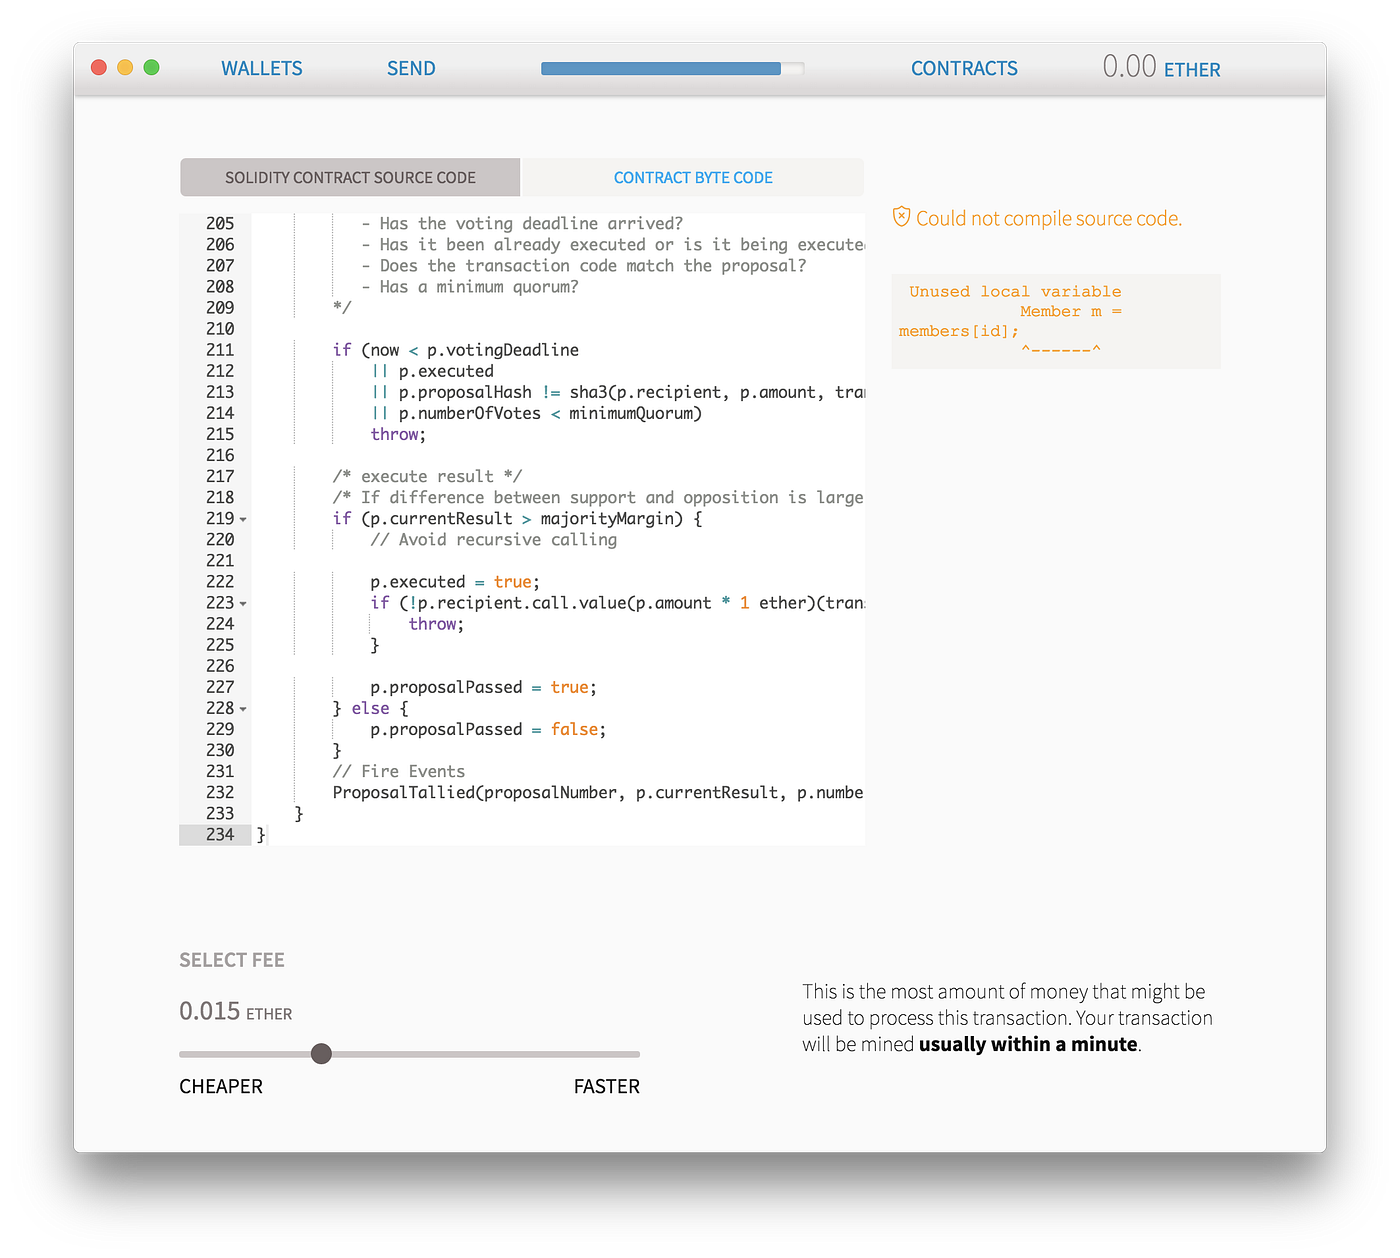Click the '// Fire Events' comment line
Image resolution: width=1400 pixels, height=1258 pixels.
pos(399,772)
